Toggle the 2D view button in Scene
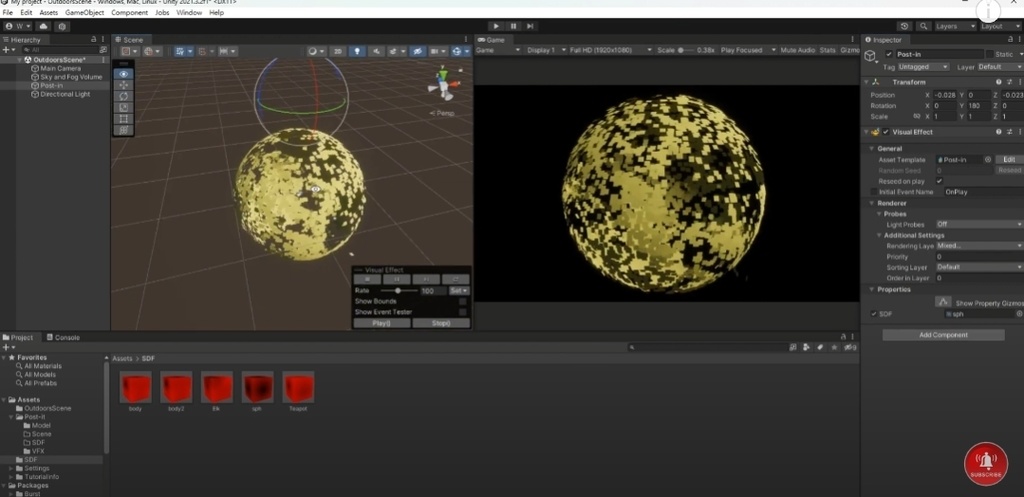Image resolution: width=1024 pixels, height=497 pixels. [x=337, y=50]
